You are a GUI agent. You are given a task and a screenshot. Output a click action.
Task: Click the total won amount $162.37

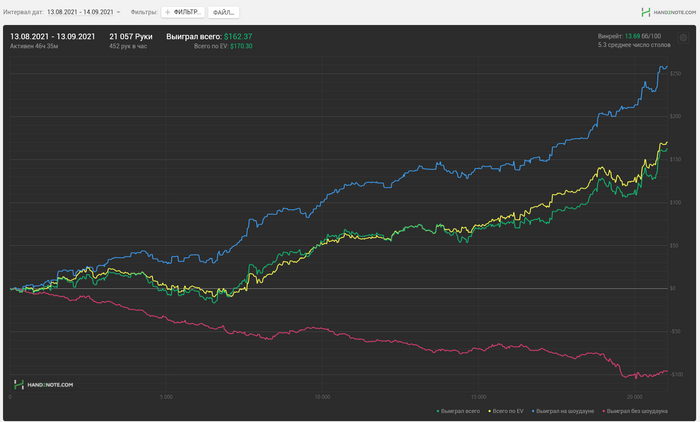238,37
